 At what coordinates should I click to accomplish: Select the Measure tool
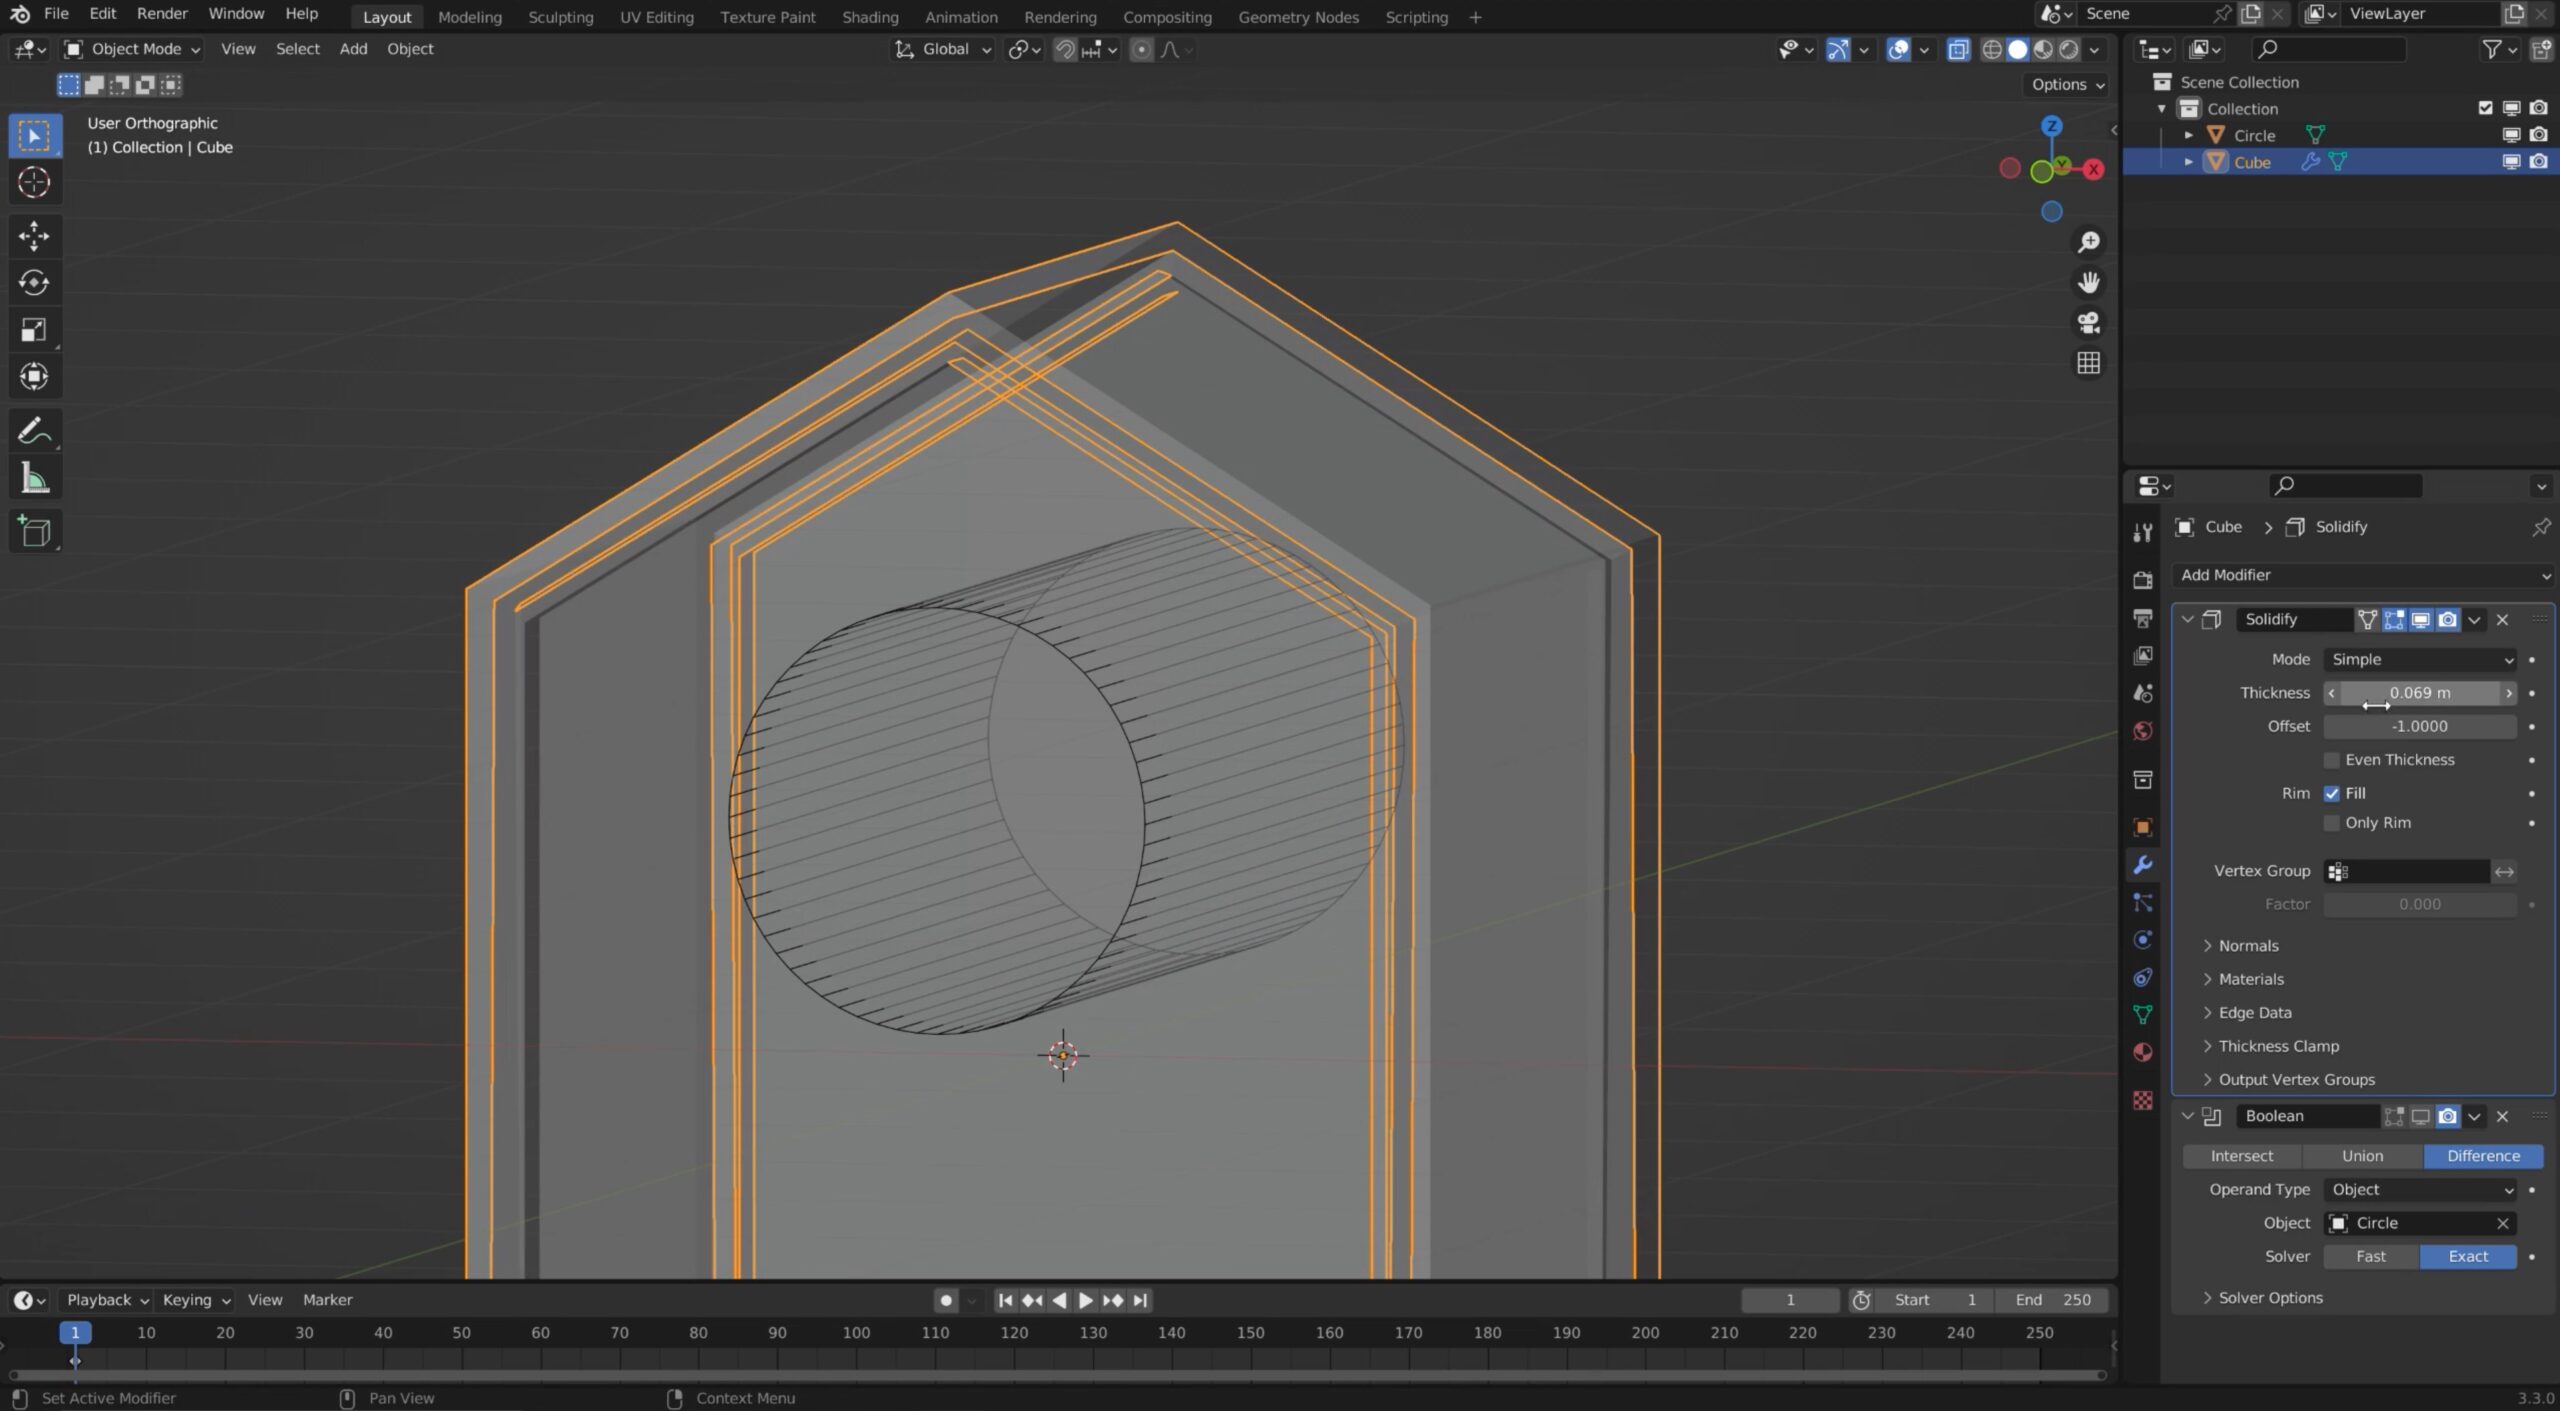34,479
